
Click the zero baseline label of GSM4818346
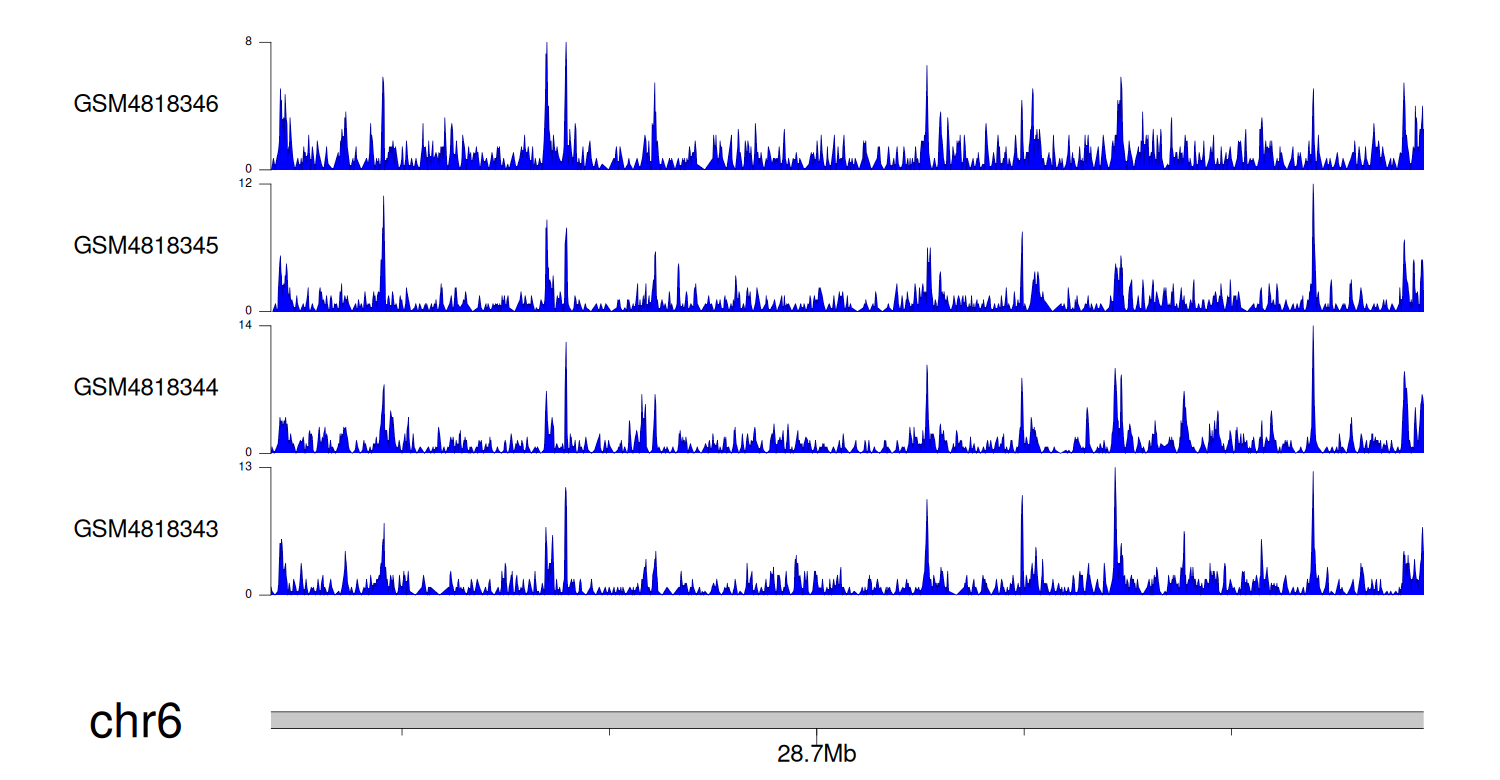pos(263,169)
